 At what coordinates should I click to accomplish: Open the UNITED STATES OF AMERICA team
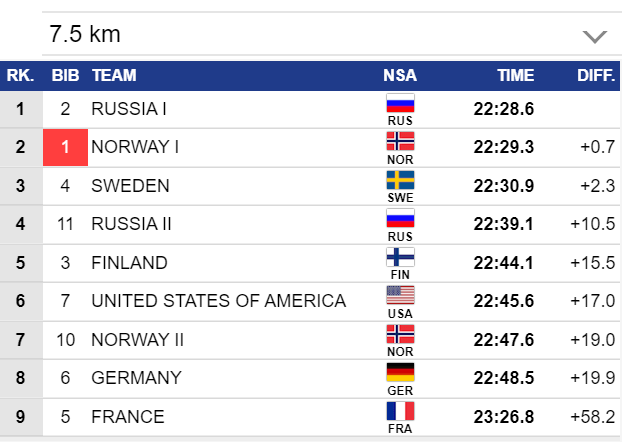pyautogui.click(x=218, y=301)
